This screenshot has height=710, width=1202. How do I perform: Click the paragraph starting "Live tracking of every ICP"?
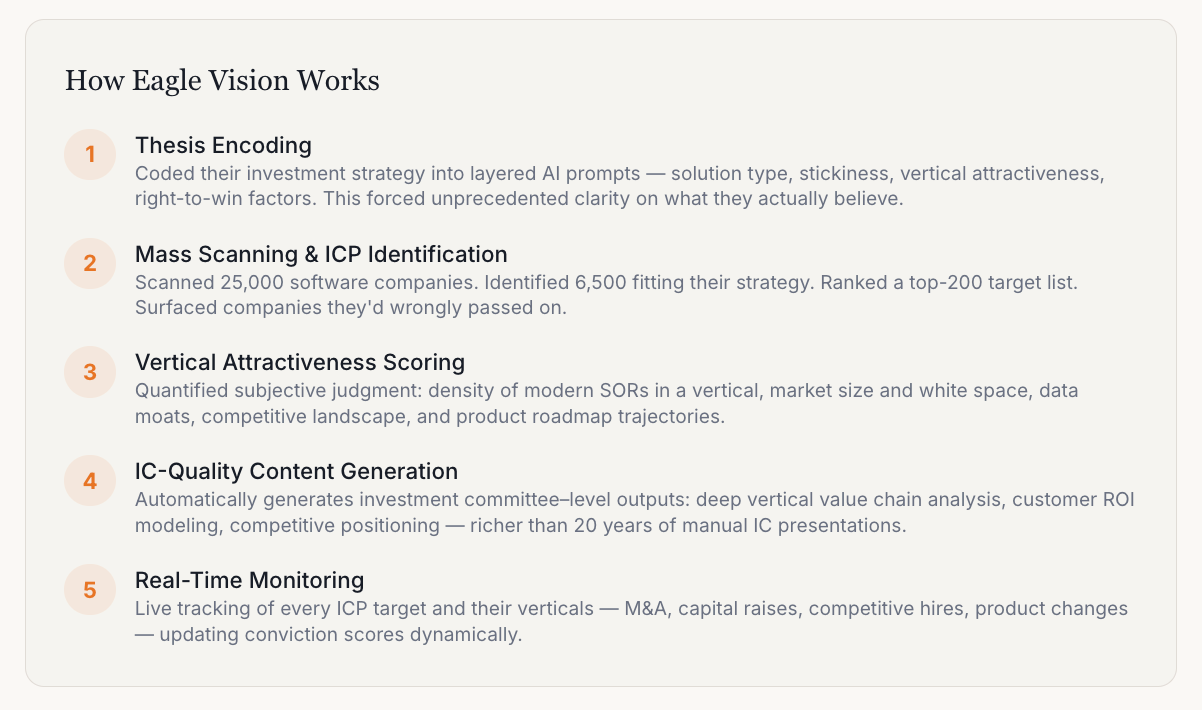click(x=631, y=621)
